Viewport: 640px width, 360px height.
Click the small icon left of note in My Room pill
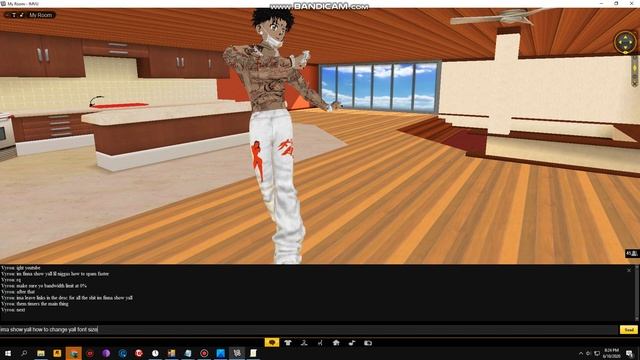13,15
